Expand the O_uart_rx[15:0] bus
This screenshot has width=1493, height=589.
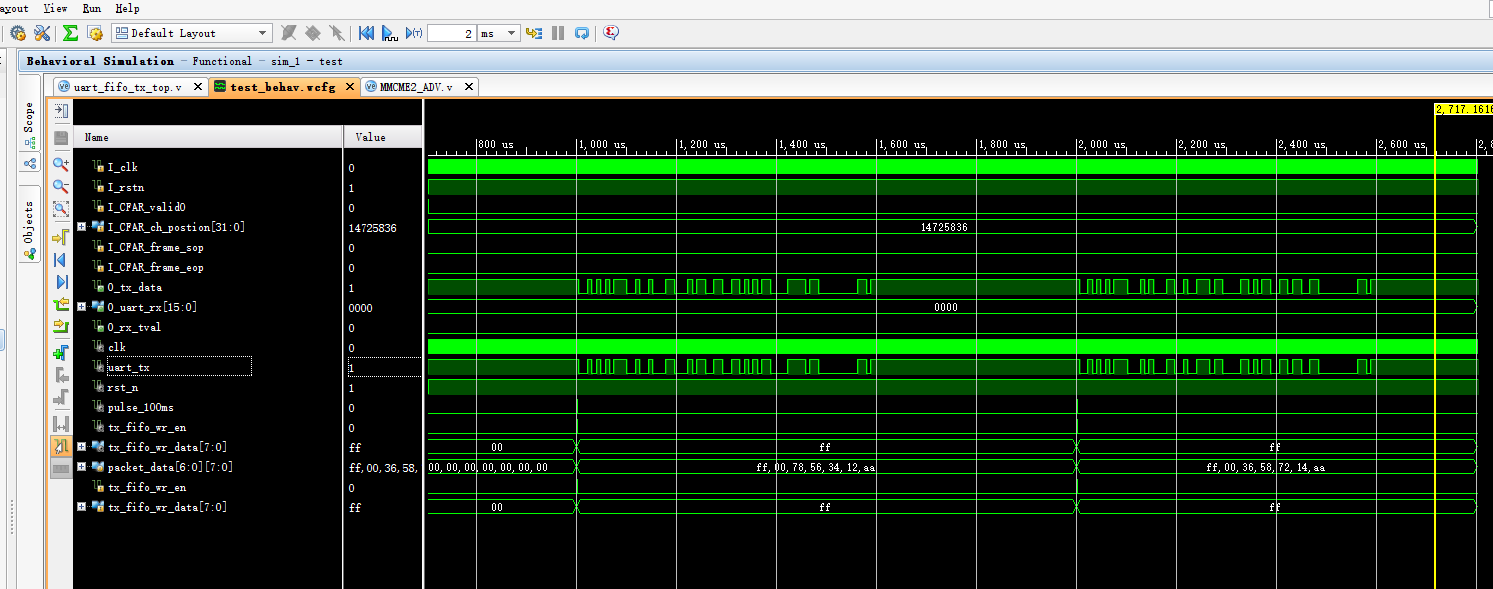[x=82, y=307]
